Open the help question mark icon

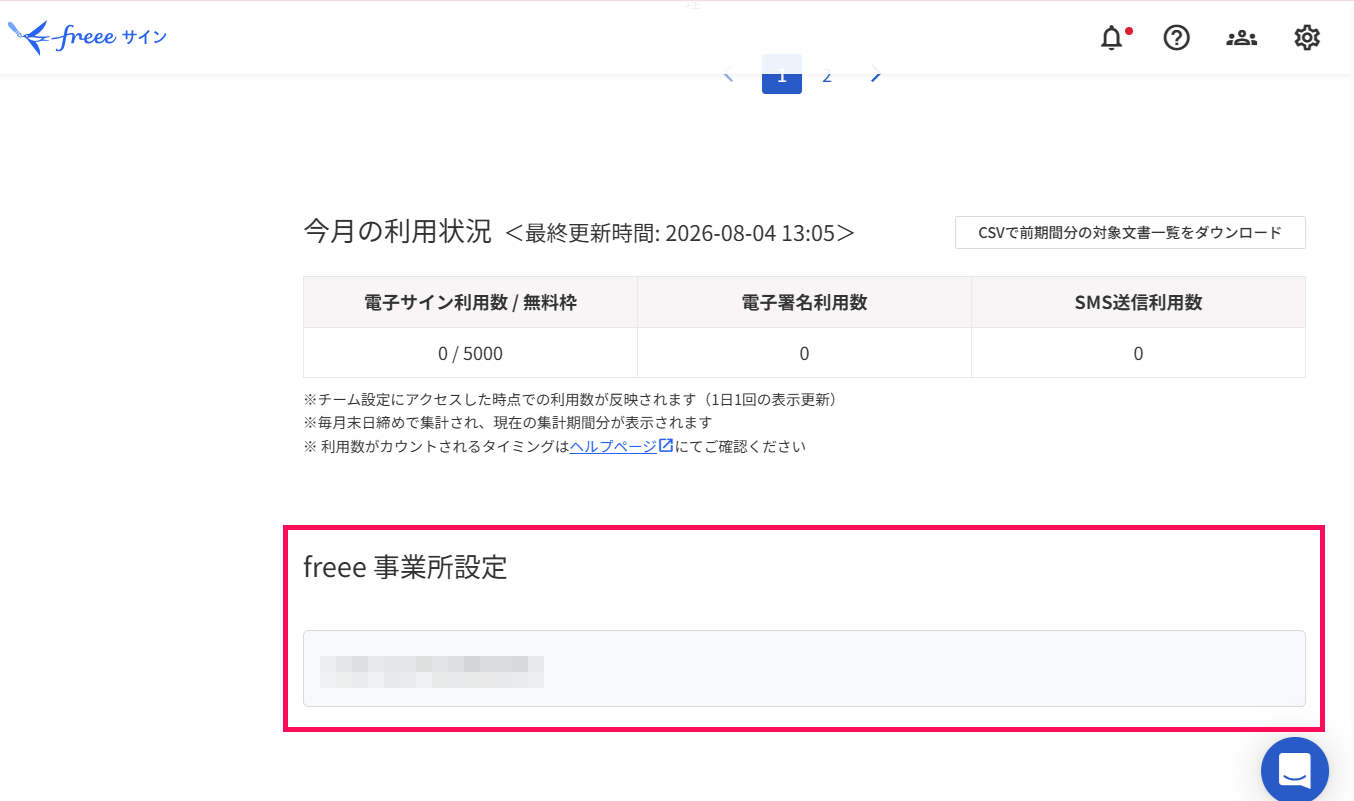coord(1177,38)
